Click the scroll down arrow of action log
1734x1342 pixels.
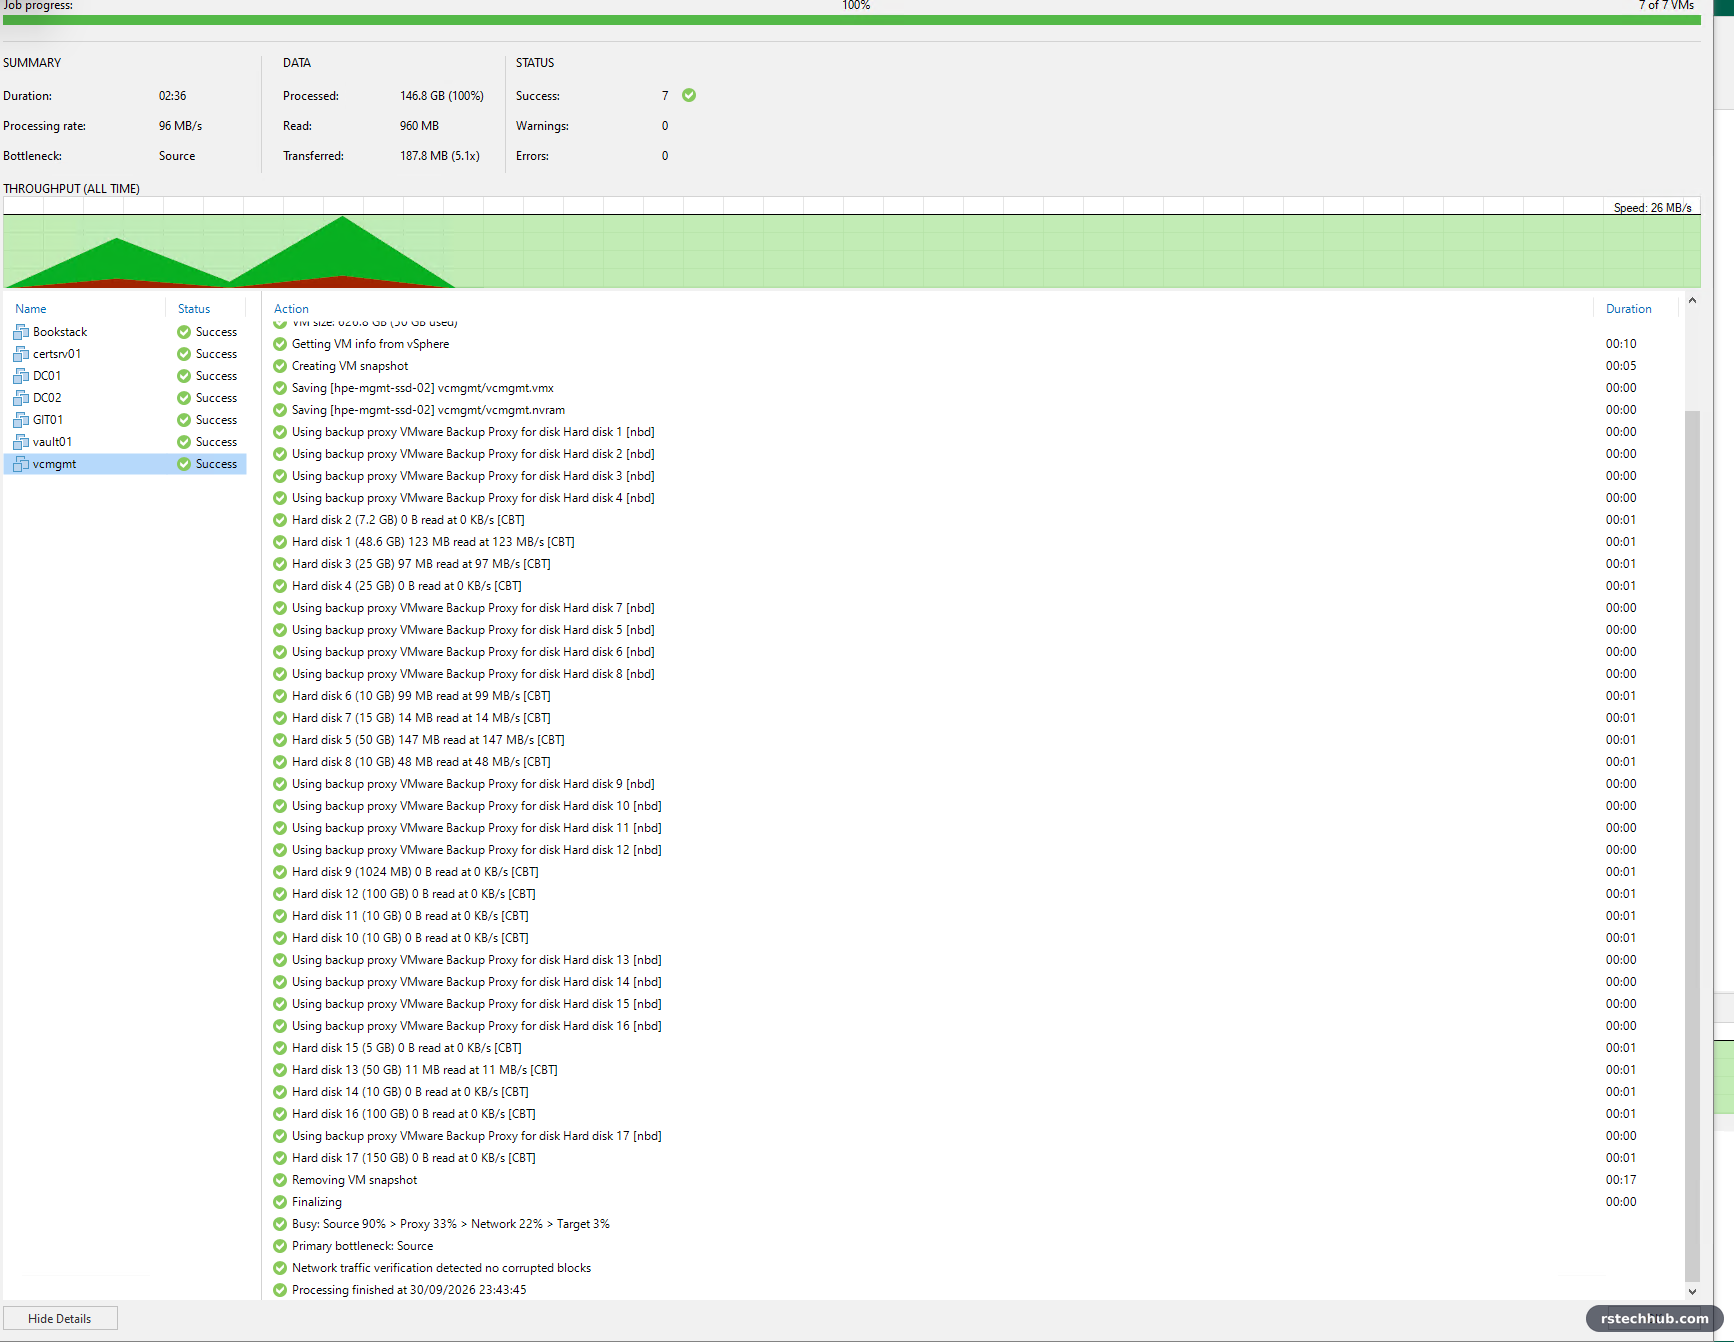click(1692, 1291)
